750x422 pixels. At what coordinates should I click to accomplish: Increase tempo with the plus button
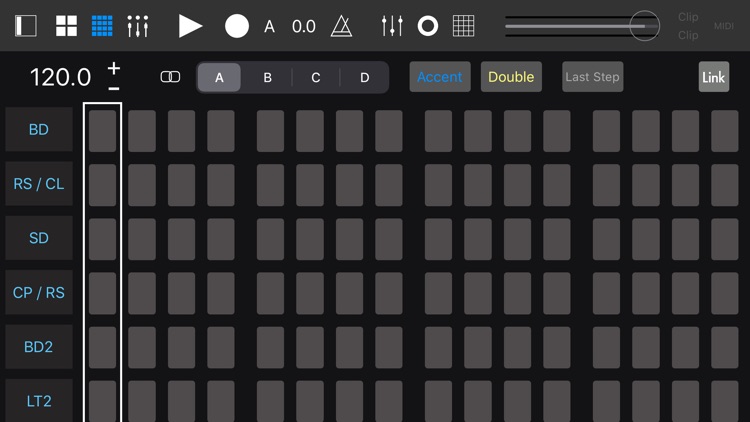tap(113, 68)
